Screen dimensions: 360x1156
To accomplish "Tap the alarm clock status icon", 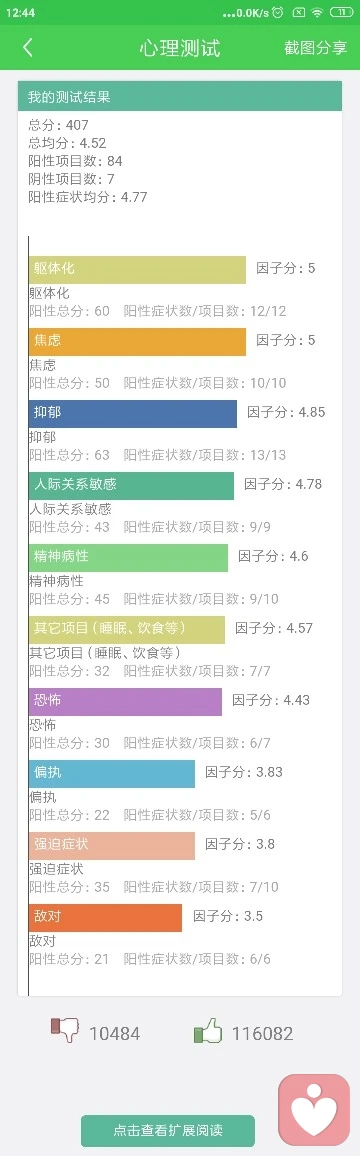I will (277, 13).
